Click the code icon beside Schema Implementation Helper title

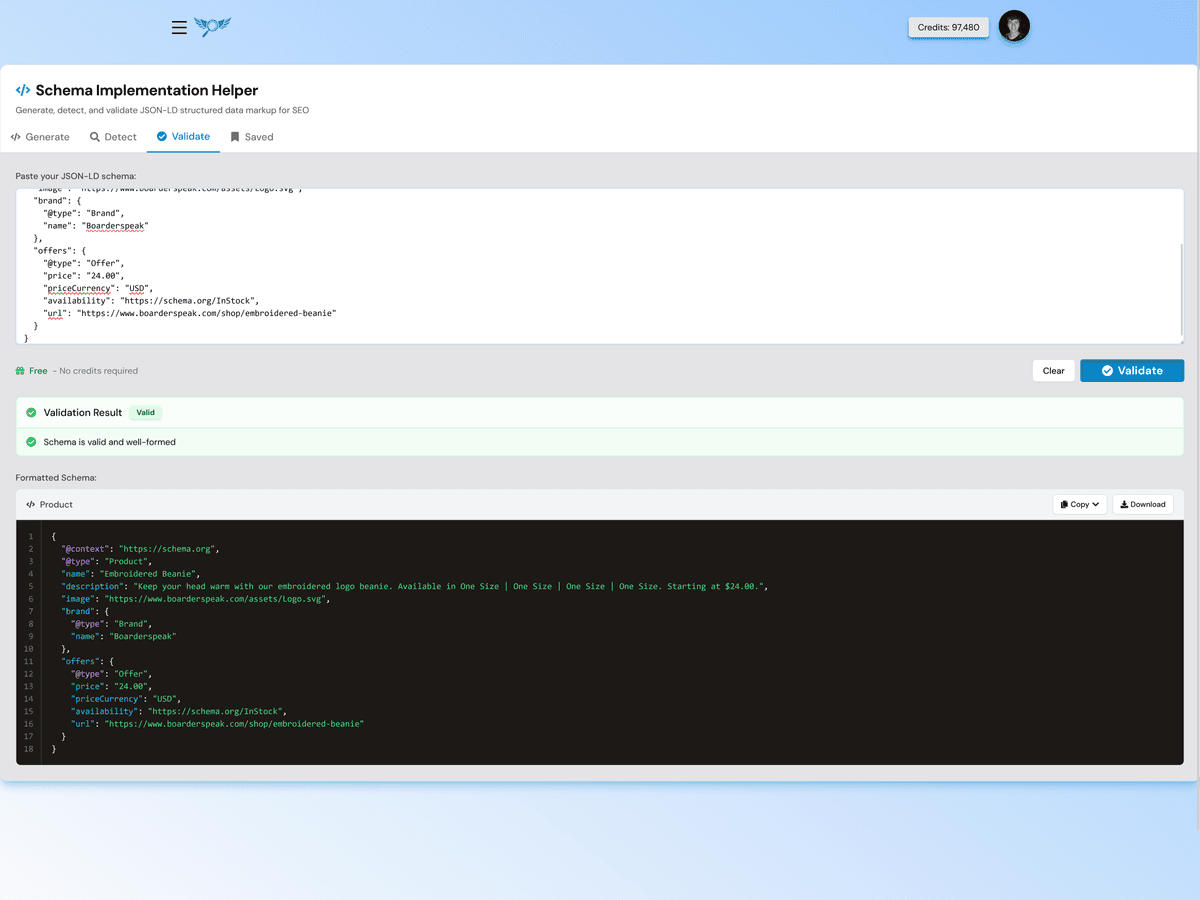click(22, 89)
